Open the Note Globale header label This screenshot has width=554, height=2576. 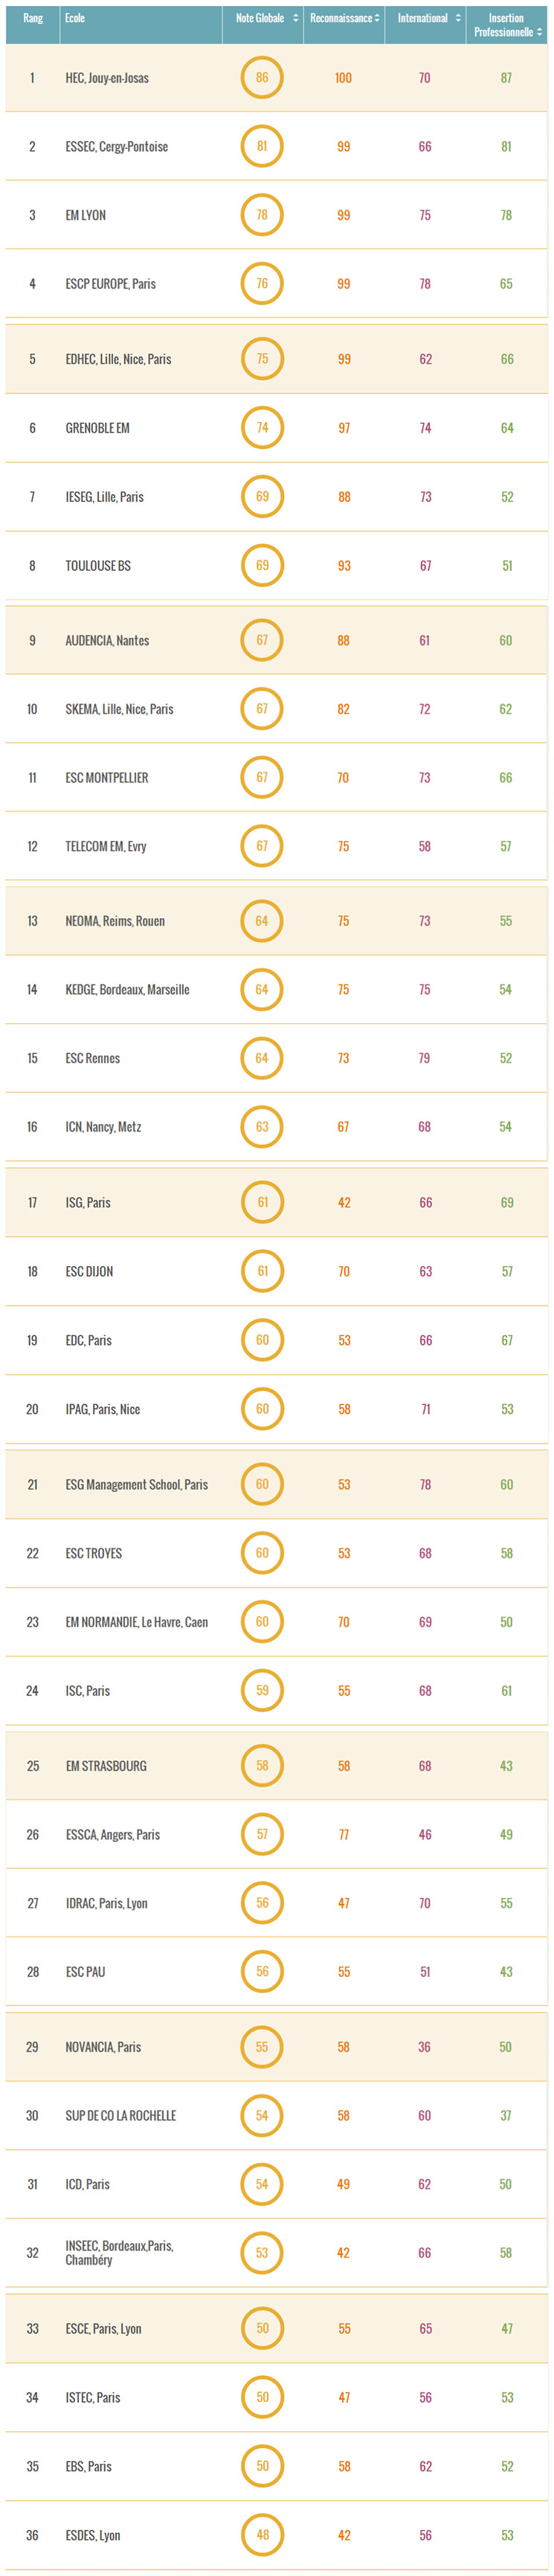tap(260, 18)
